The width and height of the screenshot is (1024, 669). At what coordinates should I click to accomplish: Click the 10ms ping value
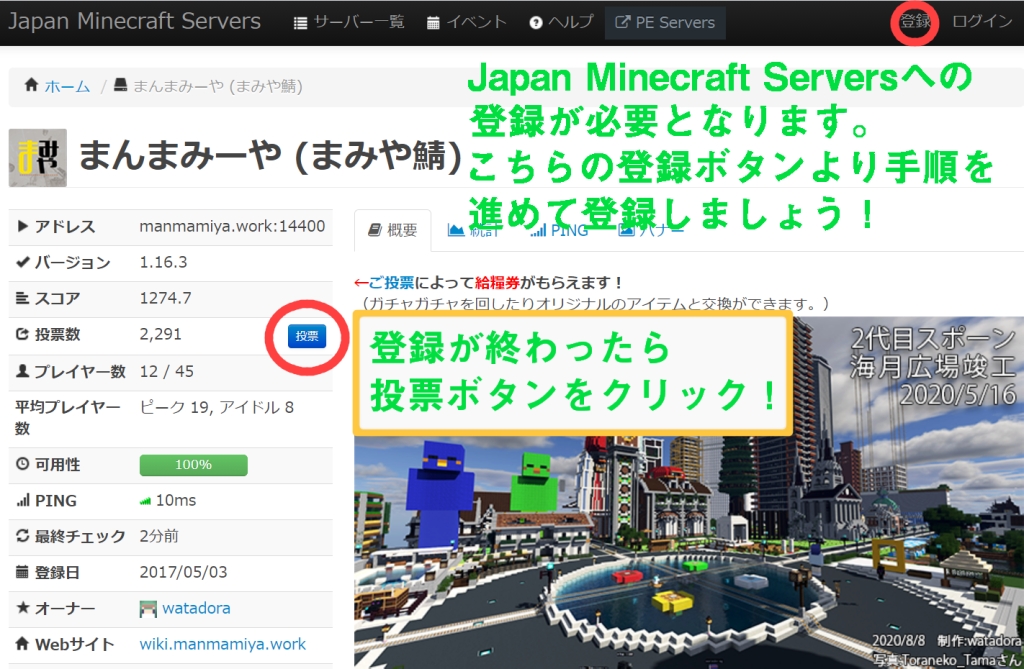tap(176, 500)
